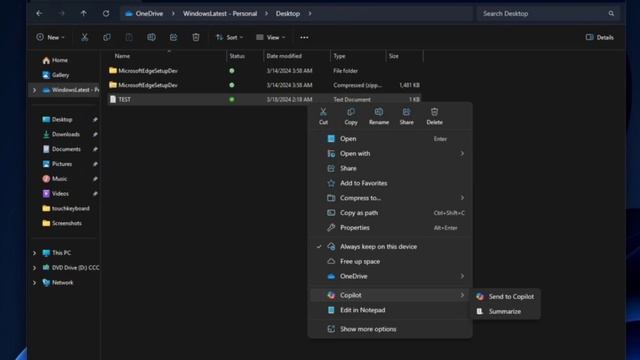Viewport: 640px width, 360px height.
Task: Click the Paste icon in the toolbar
Action: point(129,37)
